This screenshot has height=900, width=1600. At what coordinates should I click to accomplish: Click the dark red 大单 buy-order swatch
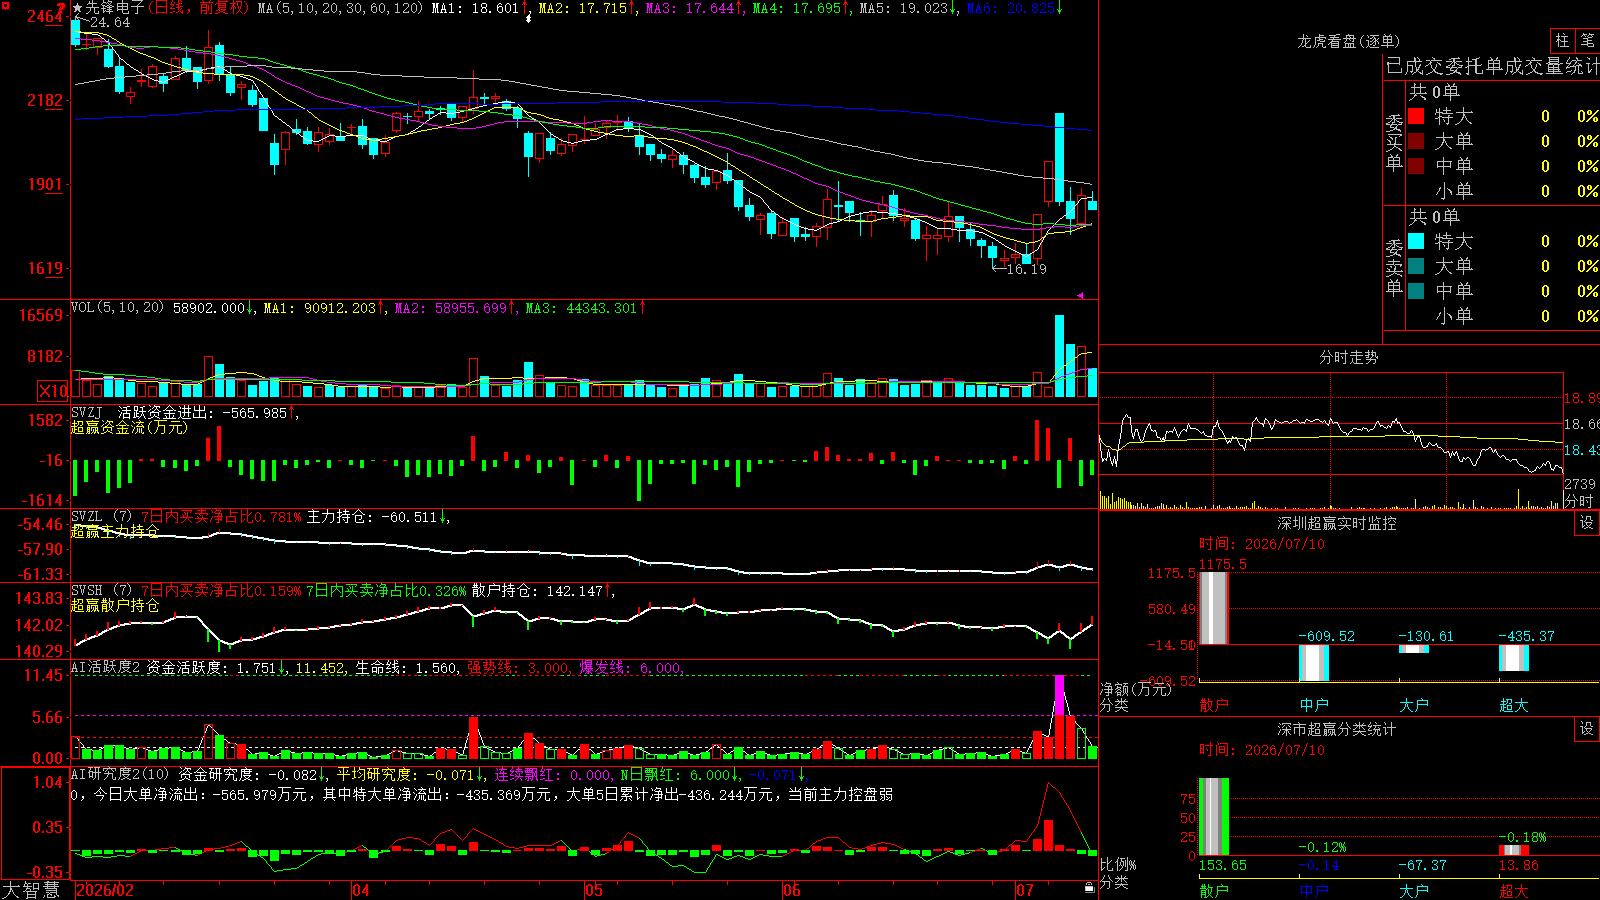pos(1416,141)
